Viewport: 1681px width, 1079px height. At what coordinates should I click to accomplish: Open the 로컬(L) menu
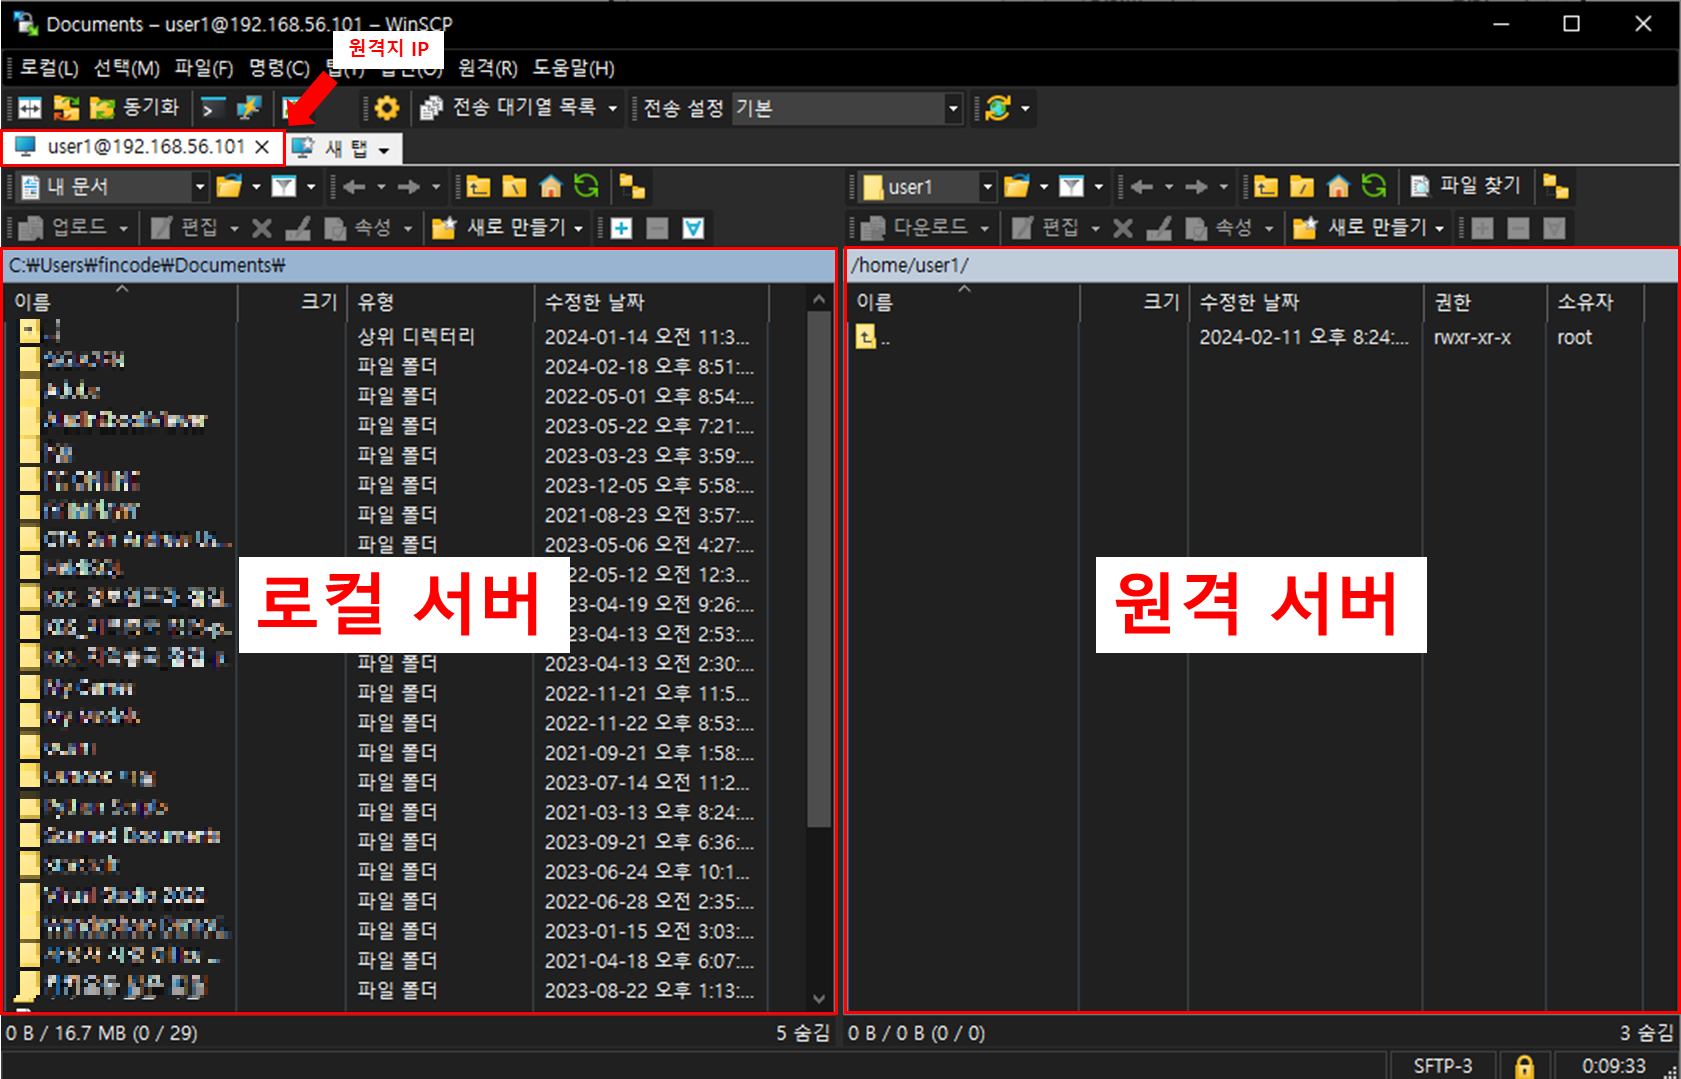(49, 68)
